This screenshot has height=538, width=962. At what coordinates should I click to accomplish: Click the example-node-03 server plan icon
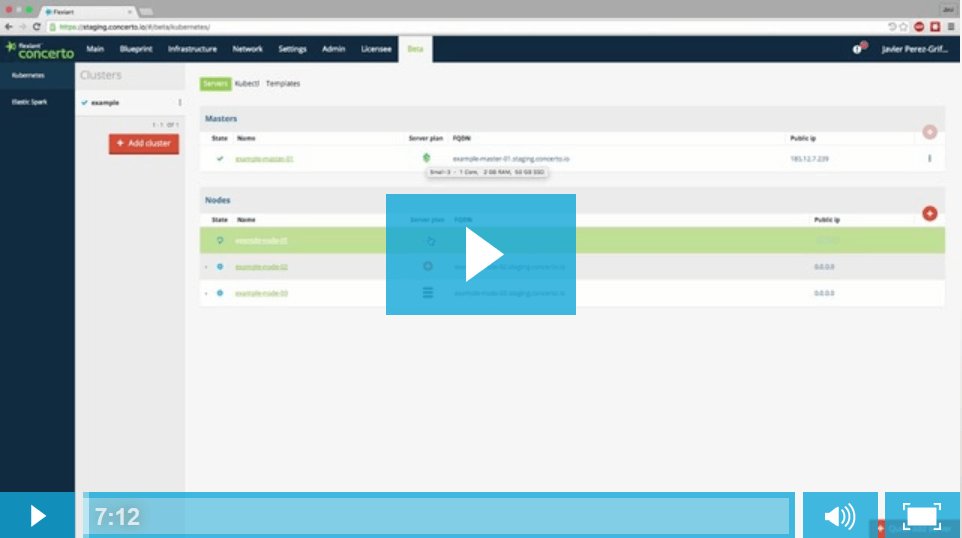428,293
